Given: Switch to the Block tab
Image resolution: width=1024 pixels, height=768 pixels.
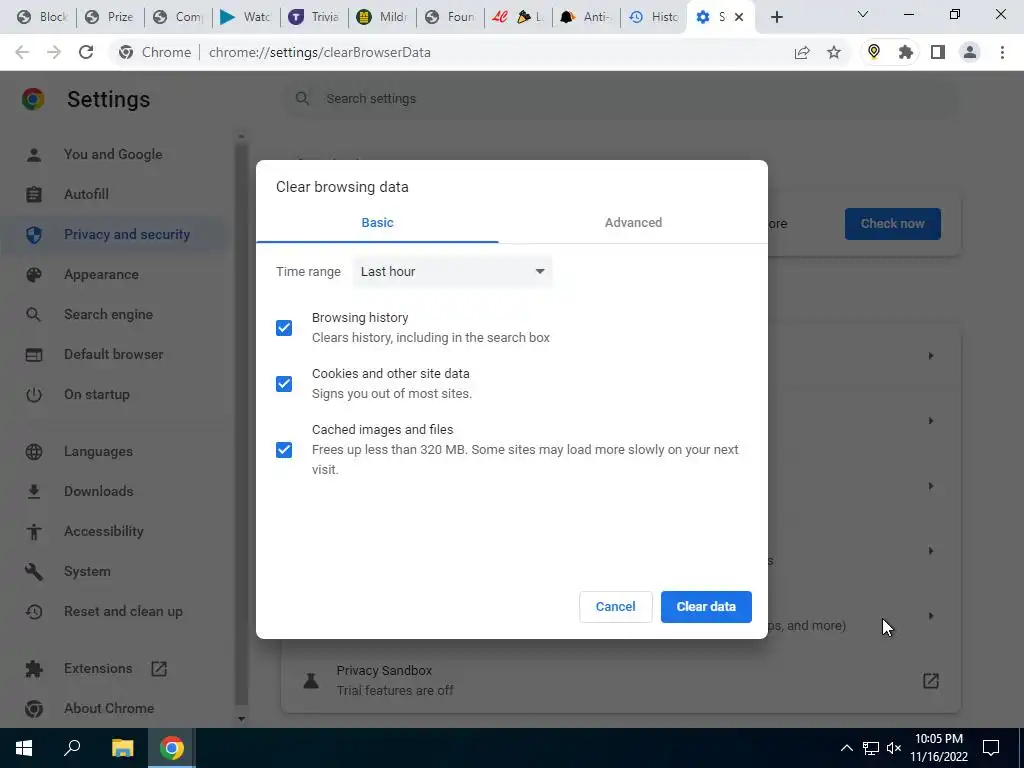Looking at the screenshot, I should [x=42, y=17].
